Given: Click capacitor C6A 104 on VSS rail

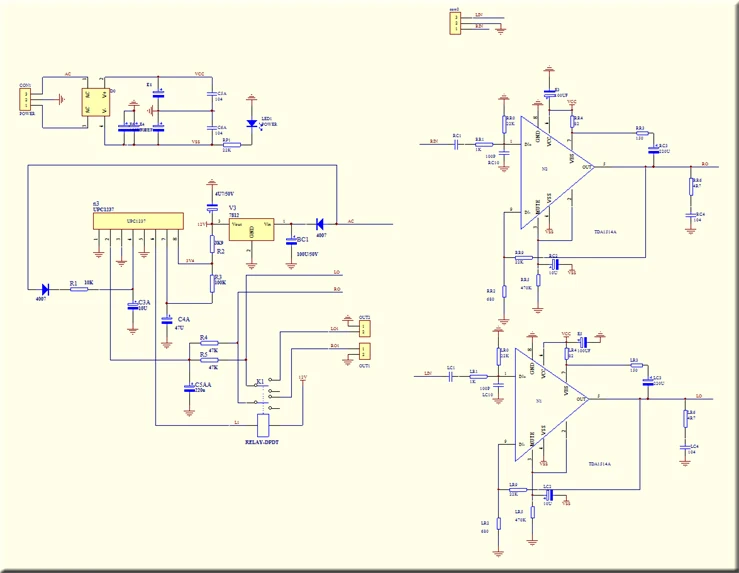Looking at the screenshot, I should click(x=212, y=128).
